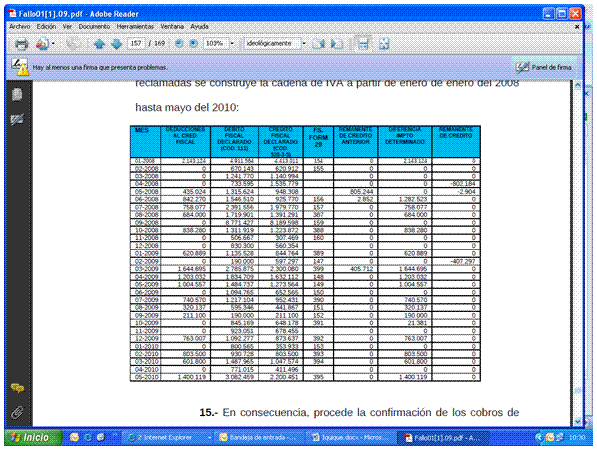The height and width of the screenshot is (449, 597).
Task: Go to next page with down arrow
Action: coord(117,44)
